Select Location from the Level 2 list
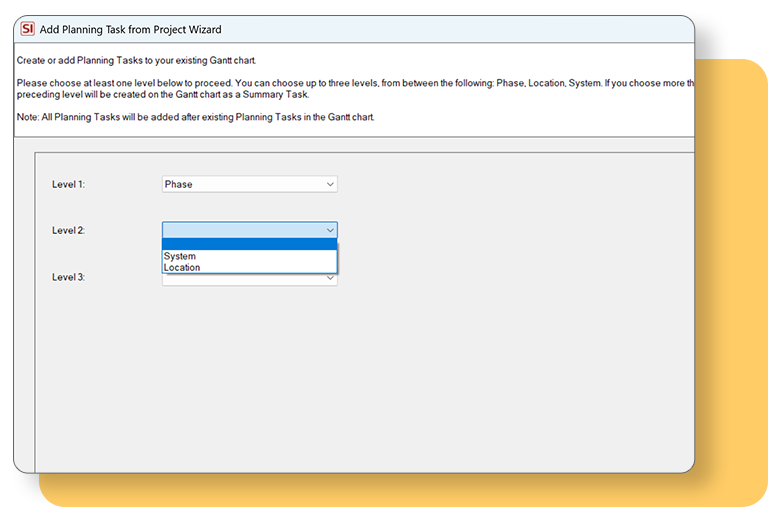 249,267
